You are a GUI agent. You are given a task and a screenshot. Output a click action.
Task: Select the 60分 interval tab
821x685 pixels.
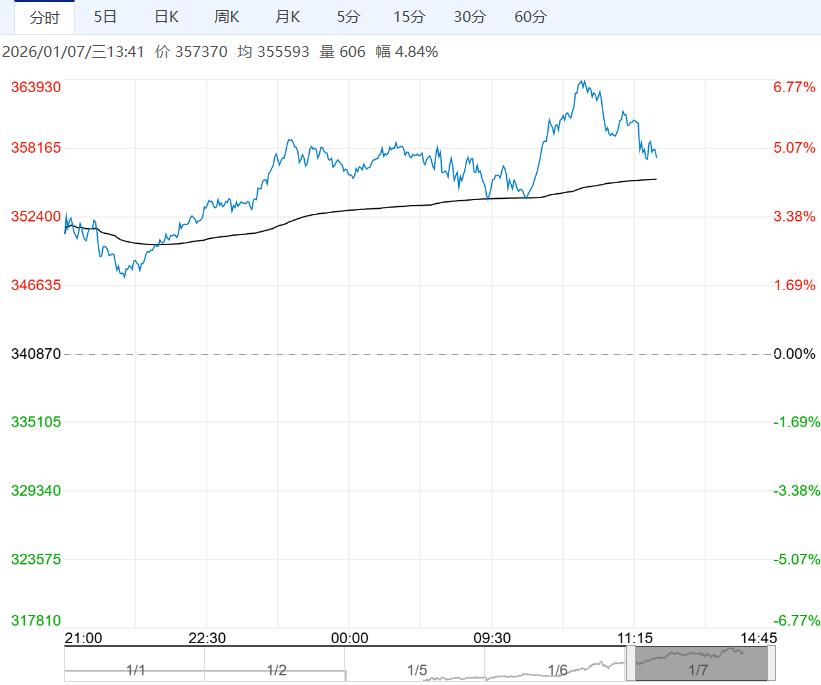[530, 17]
